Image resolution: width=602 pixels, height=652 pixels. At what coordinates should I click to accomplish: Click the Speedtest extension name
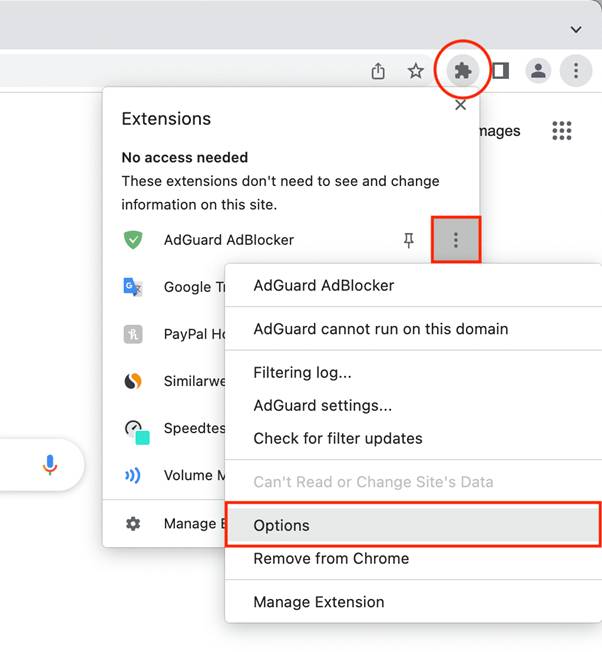(195, 428)
